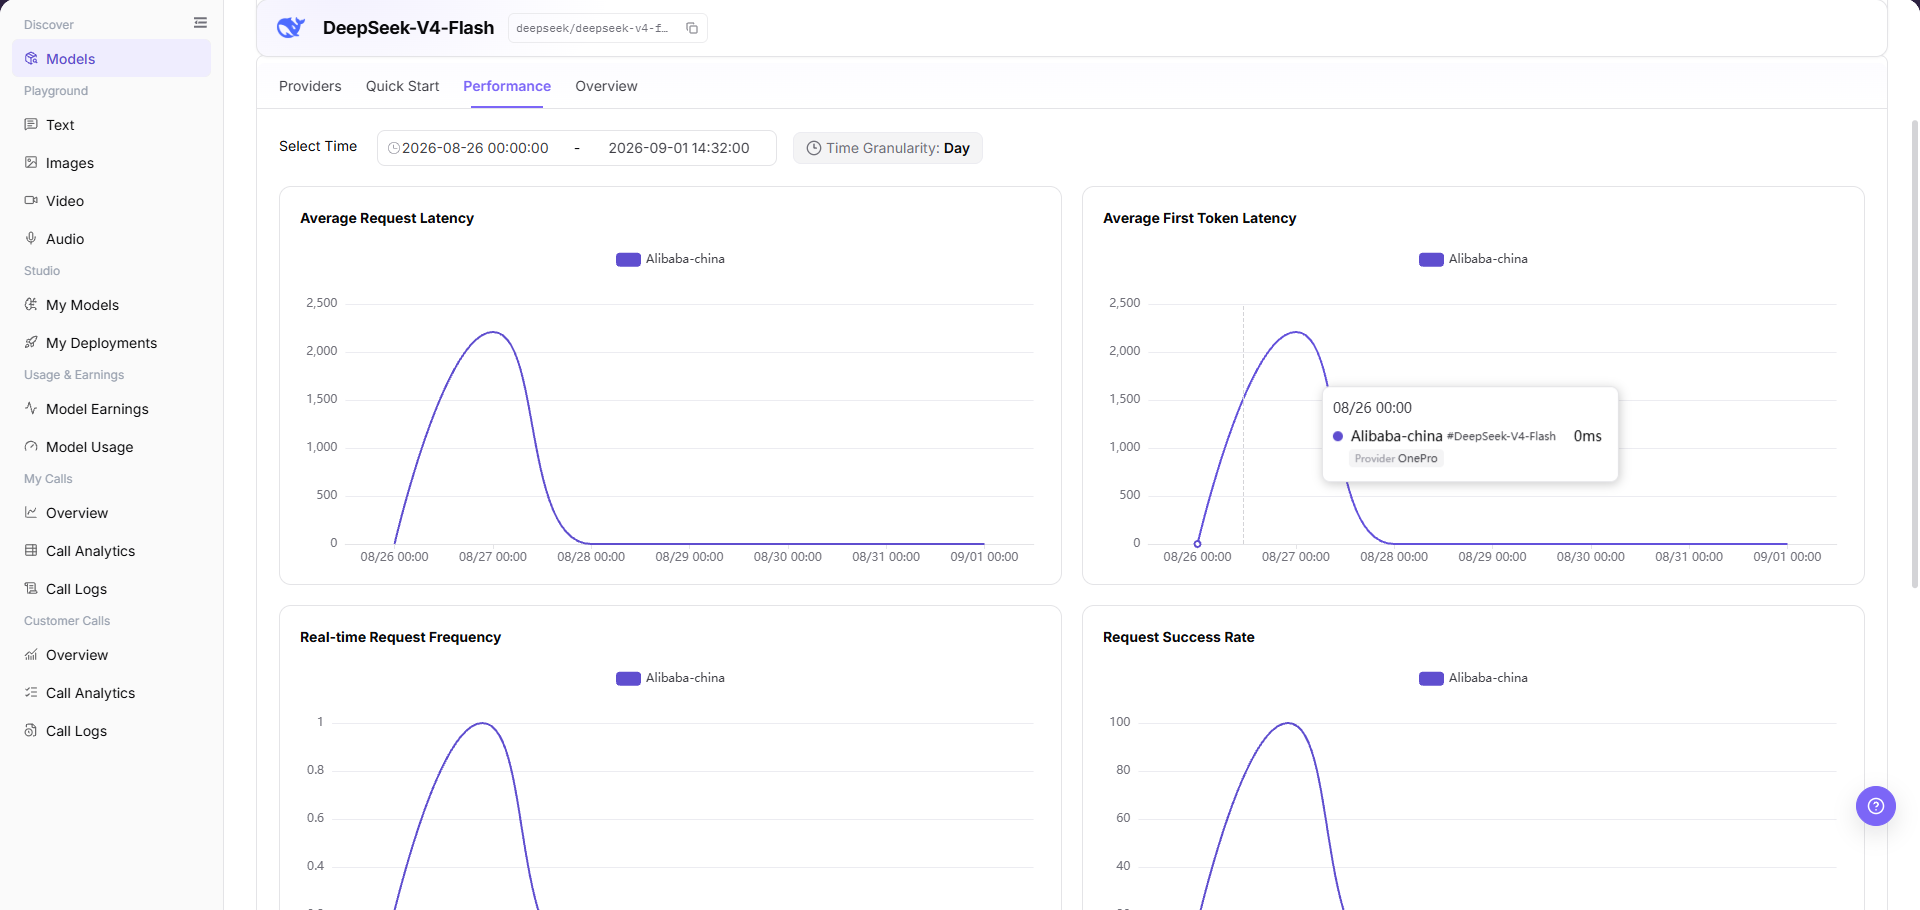Edit the start time 2026-08-26 00:00:00

click(x=475, y=148)
